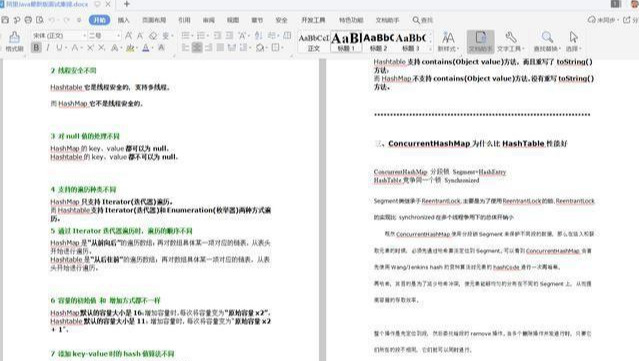The image size is (639, 361).
Task: Click the Redo arrow
Action: (67, 20)
